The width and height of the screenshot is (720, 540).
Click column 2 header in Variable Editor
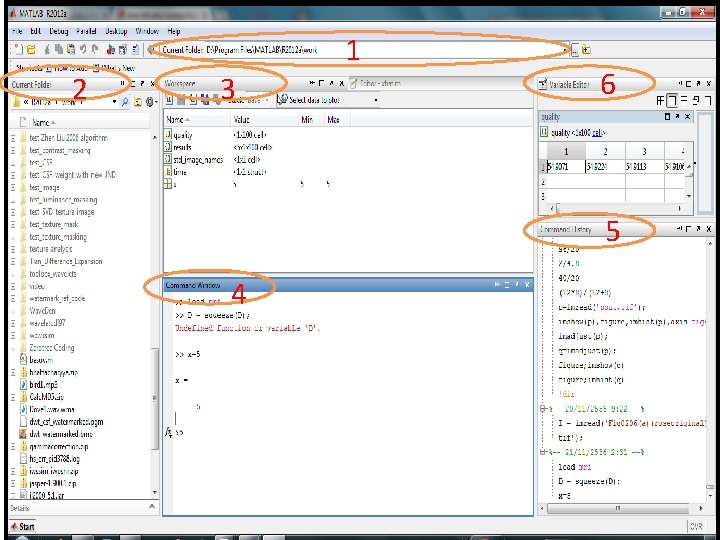pyautogui.click(x=605, y=152)
